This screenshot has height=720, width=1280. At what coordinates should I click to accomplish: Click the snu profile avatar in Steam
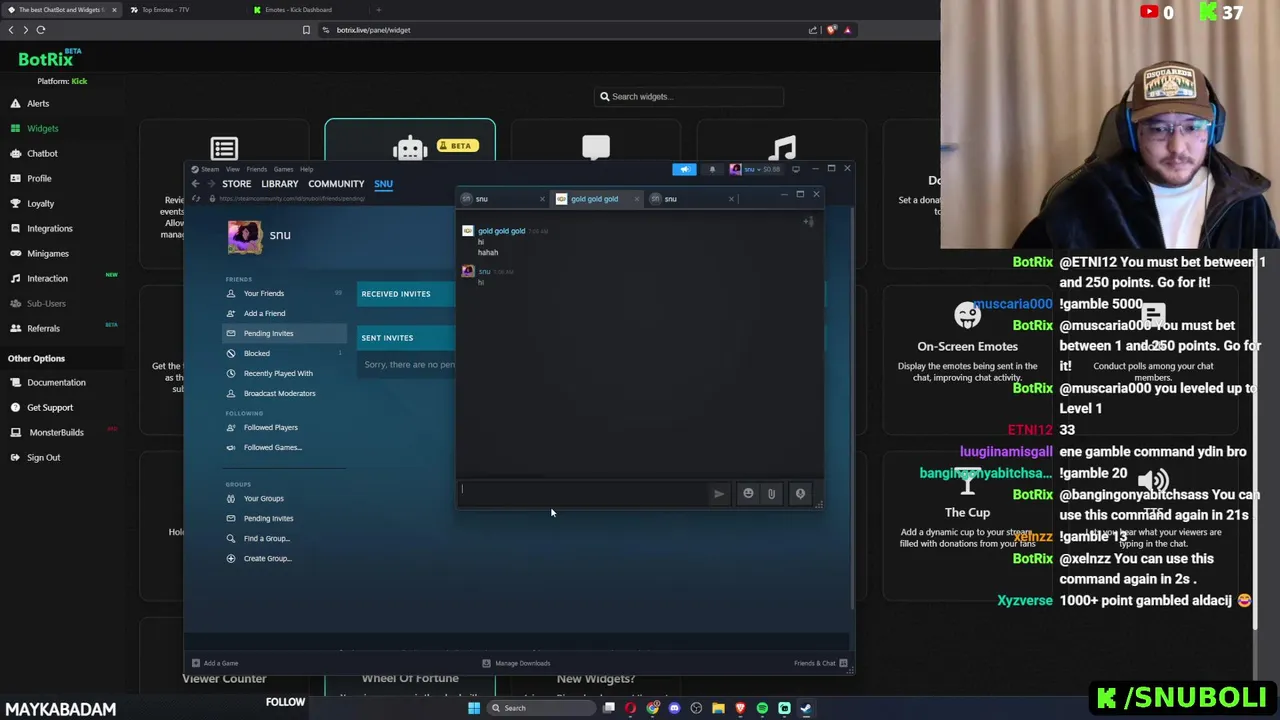244,237
